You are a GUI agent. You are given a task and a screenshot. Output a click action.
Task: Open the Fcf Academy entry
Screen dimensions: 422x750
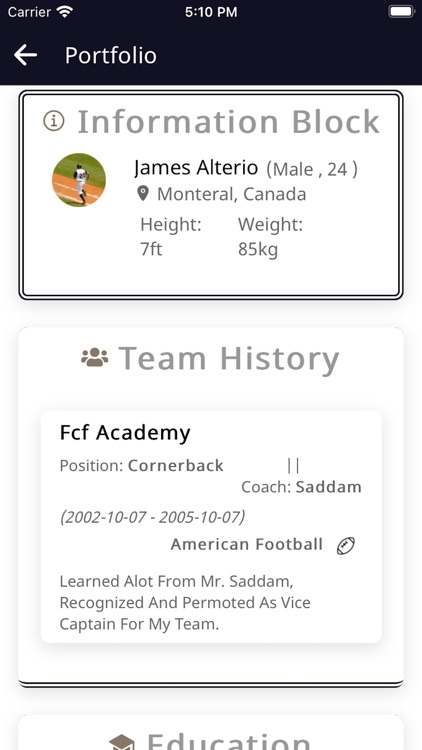click(x=211, y=526)
